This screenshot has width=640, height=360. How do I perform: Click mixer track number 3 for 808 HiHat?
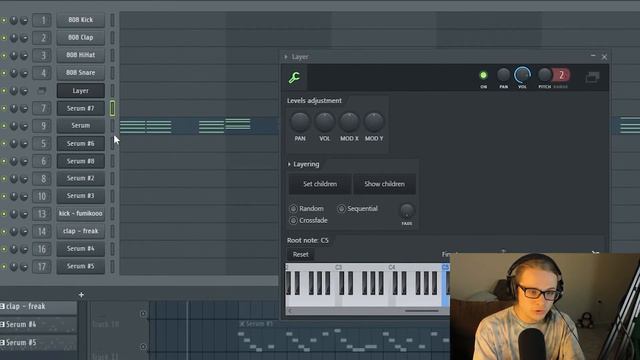point(42,55)
